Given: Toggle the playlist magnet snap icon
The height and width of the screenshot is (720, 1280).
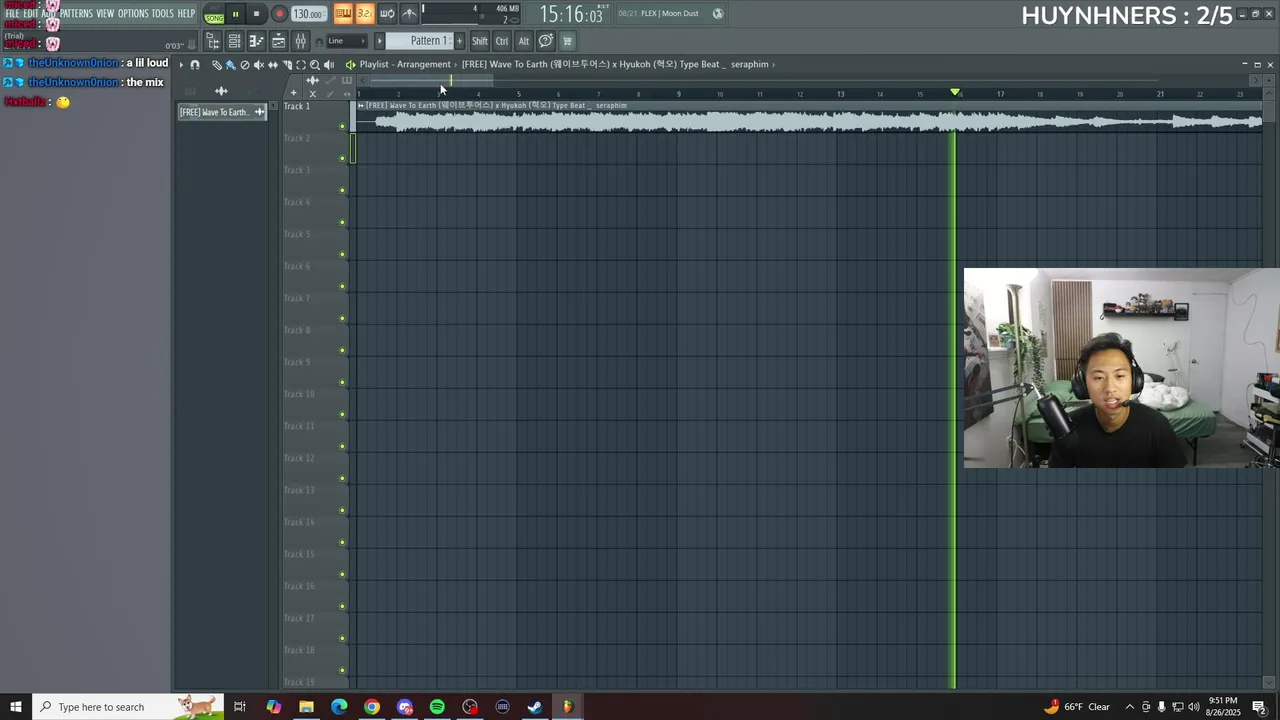Looking at the screenshot, I should 195,65.
